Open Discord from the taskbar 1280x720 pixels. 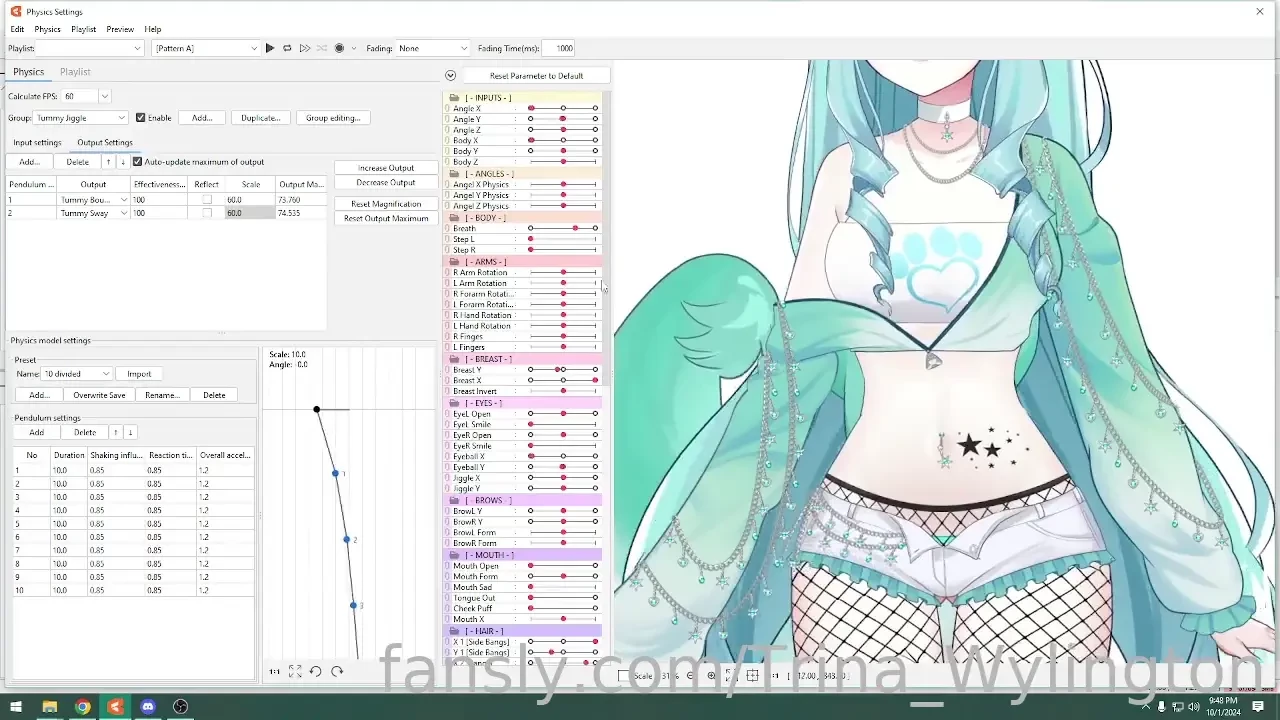tap(148, 707)
